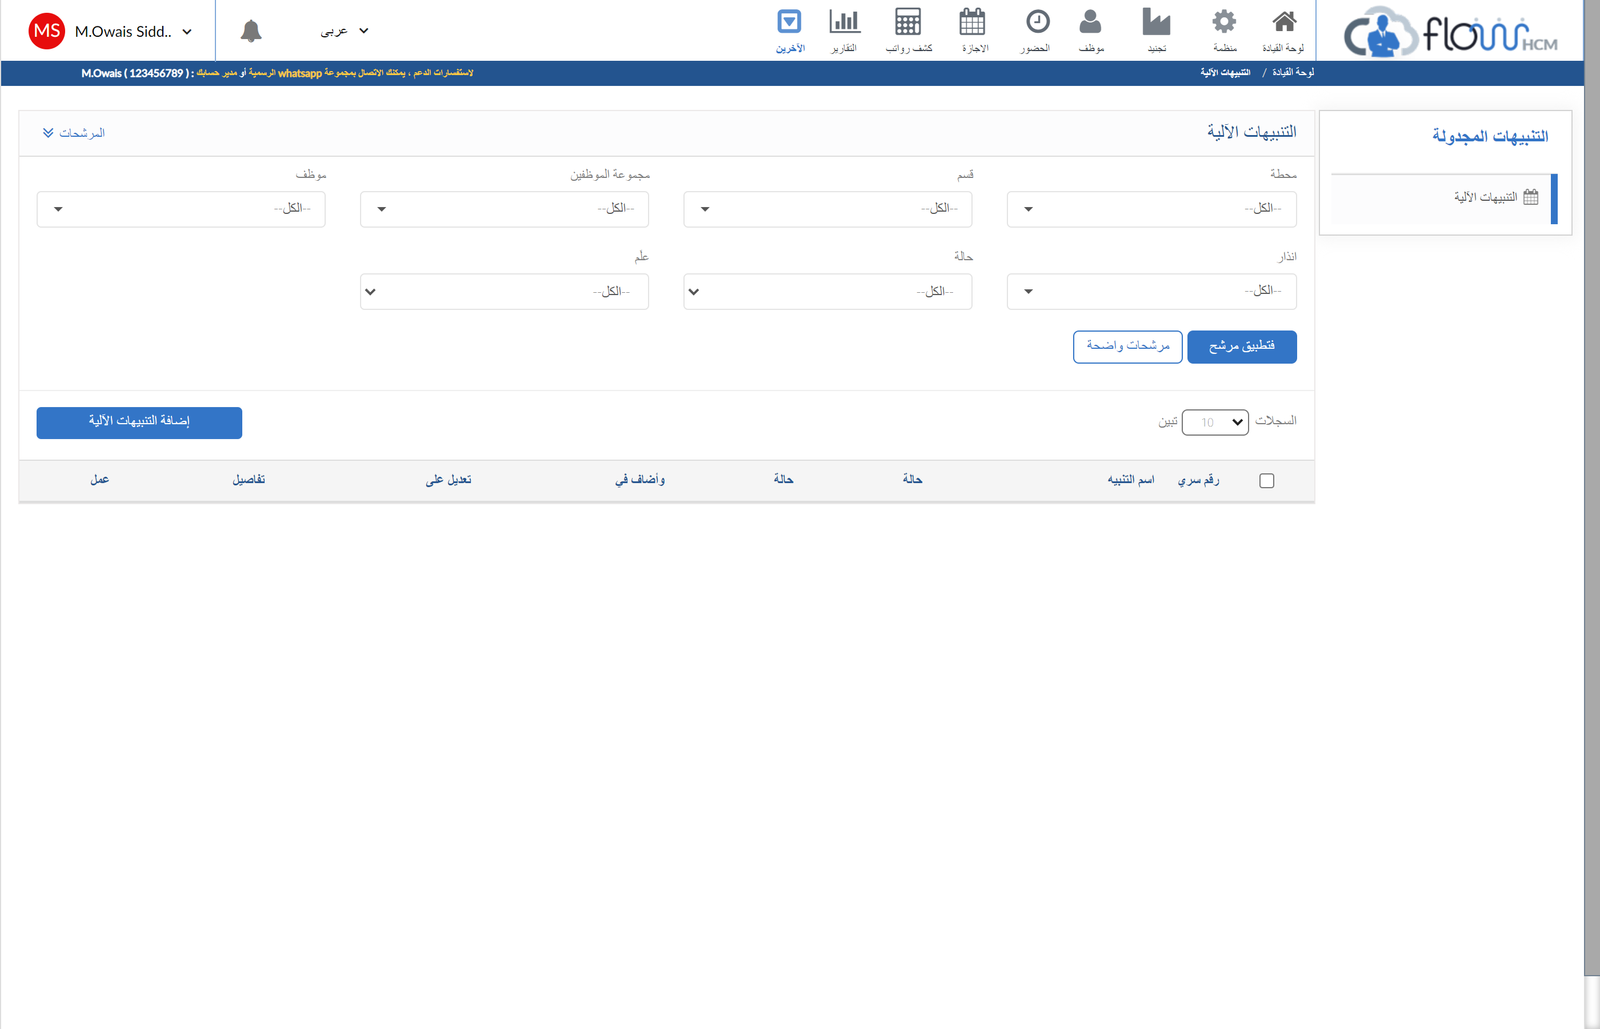Open the Recruitment (تجنيد) icon in navbar

click(x=1156, y=24)
